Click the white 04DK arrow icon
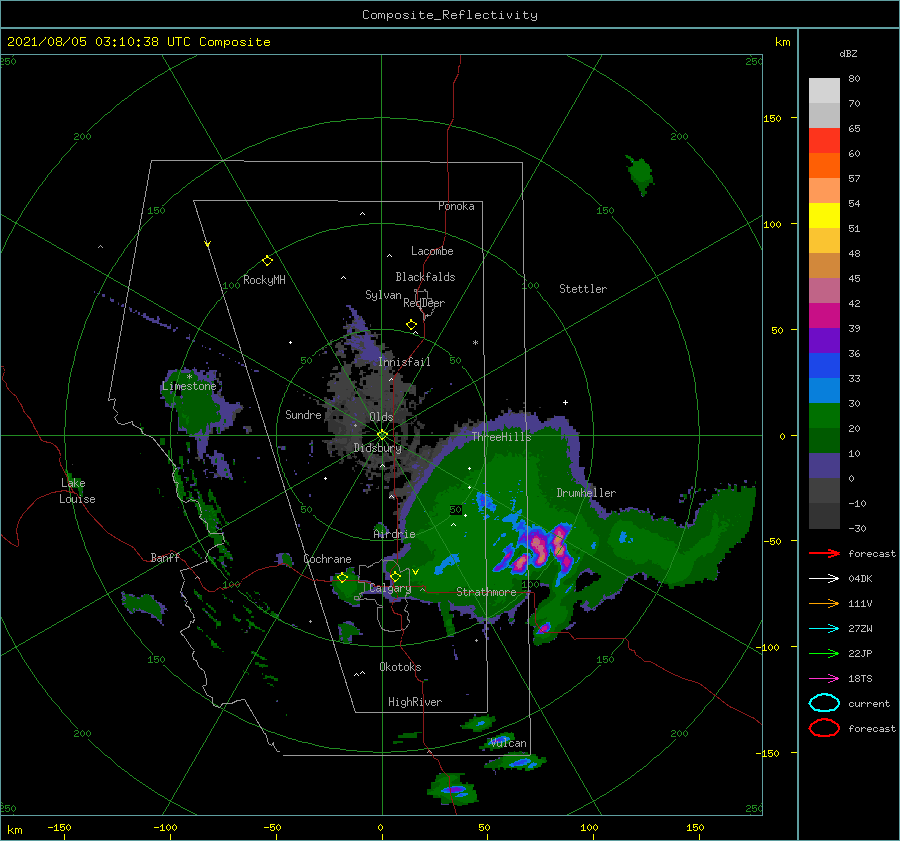900x841 pixels. pos(824,579)
